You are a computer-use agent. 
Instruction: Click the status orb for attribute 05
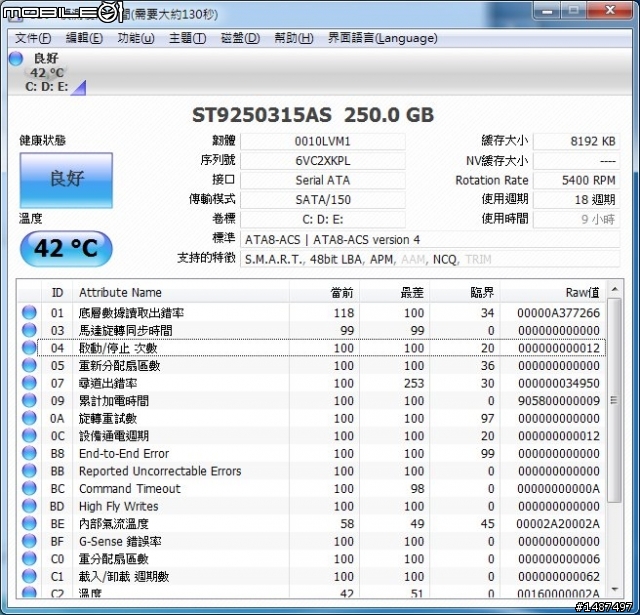click(29, 365)
